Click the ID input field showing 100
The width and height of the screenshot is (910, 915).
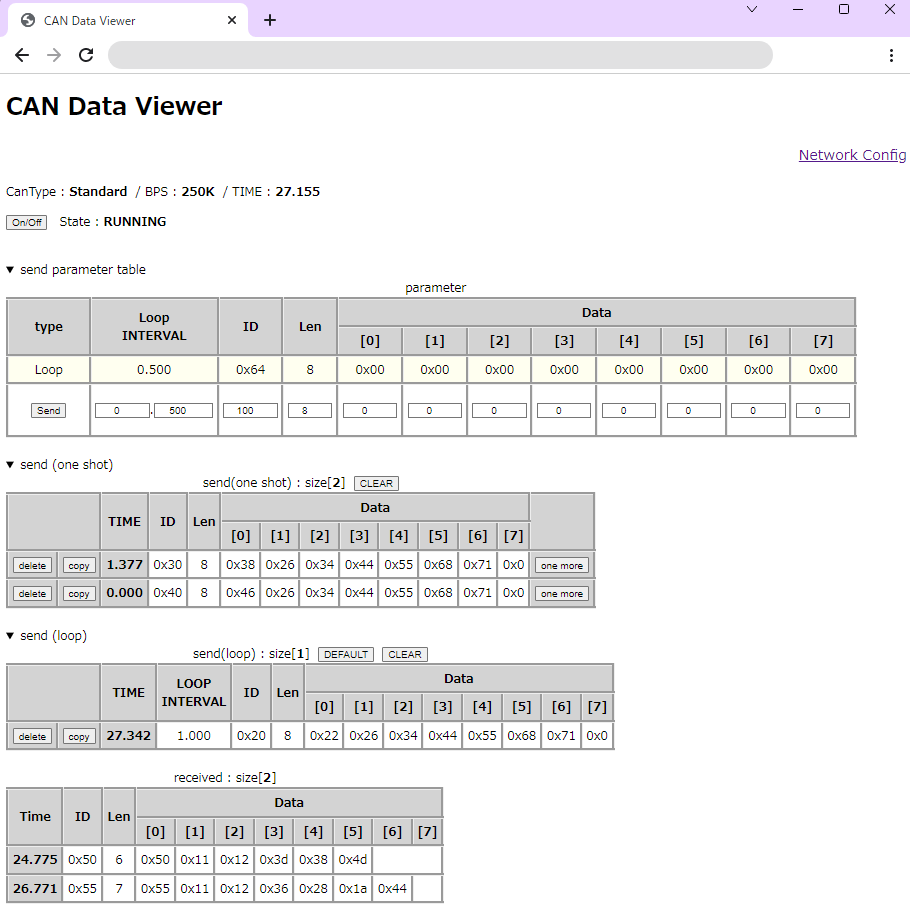[250, 411]
